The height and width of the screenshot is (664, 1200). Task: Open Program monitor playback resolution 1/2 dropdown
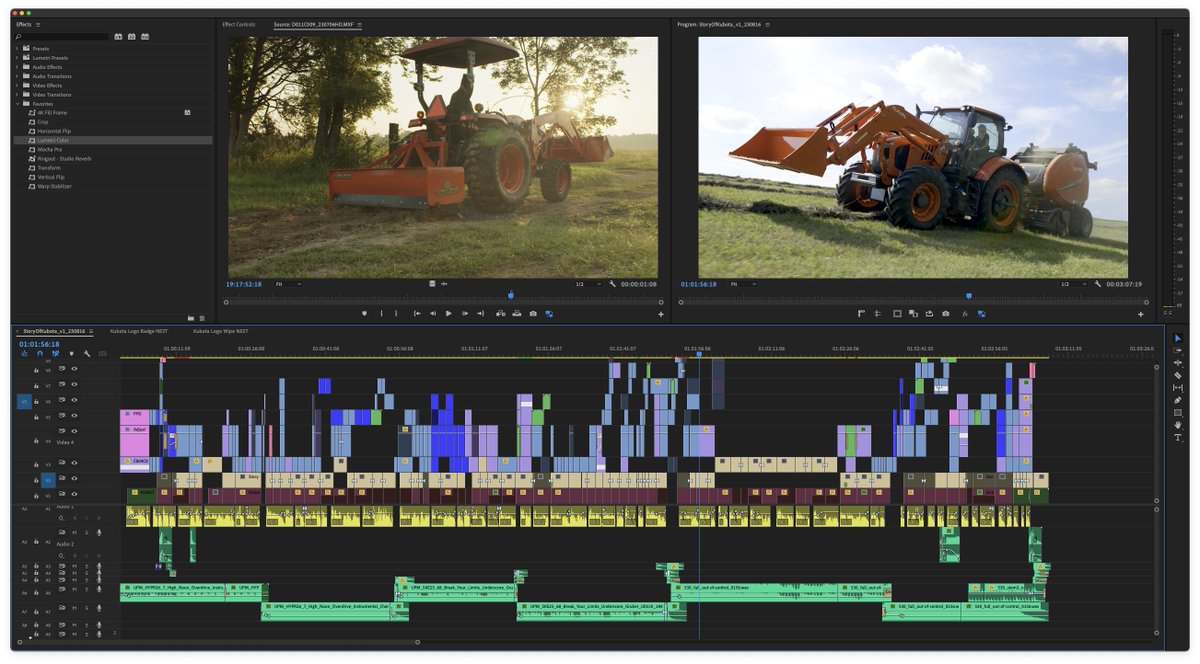[1075, 284]
